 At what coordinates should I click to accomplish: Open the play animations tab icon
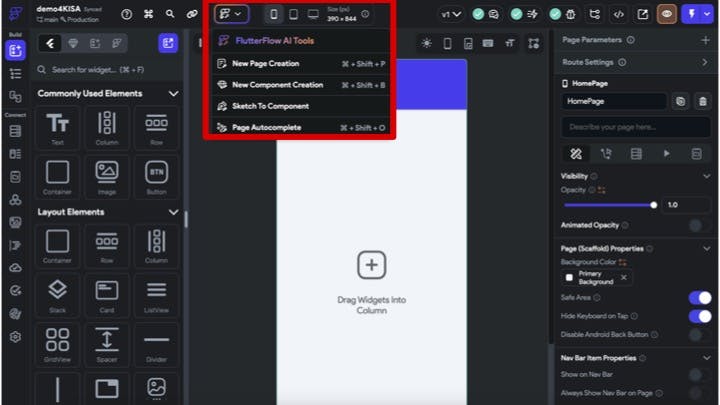tap(666, 154)
